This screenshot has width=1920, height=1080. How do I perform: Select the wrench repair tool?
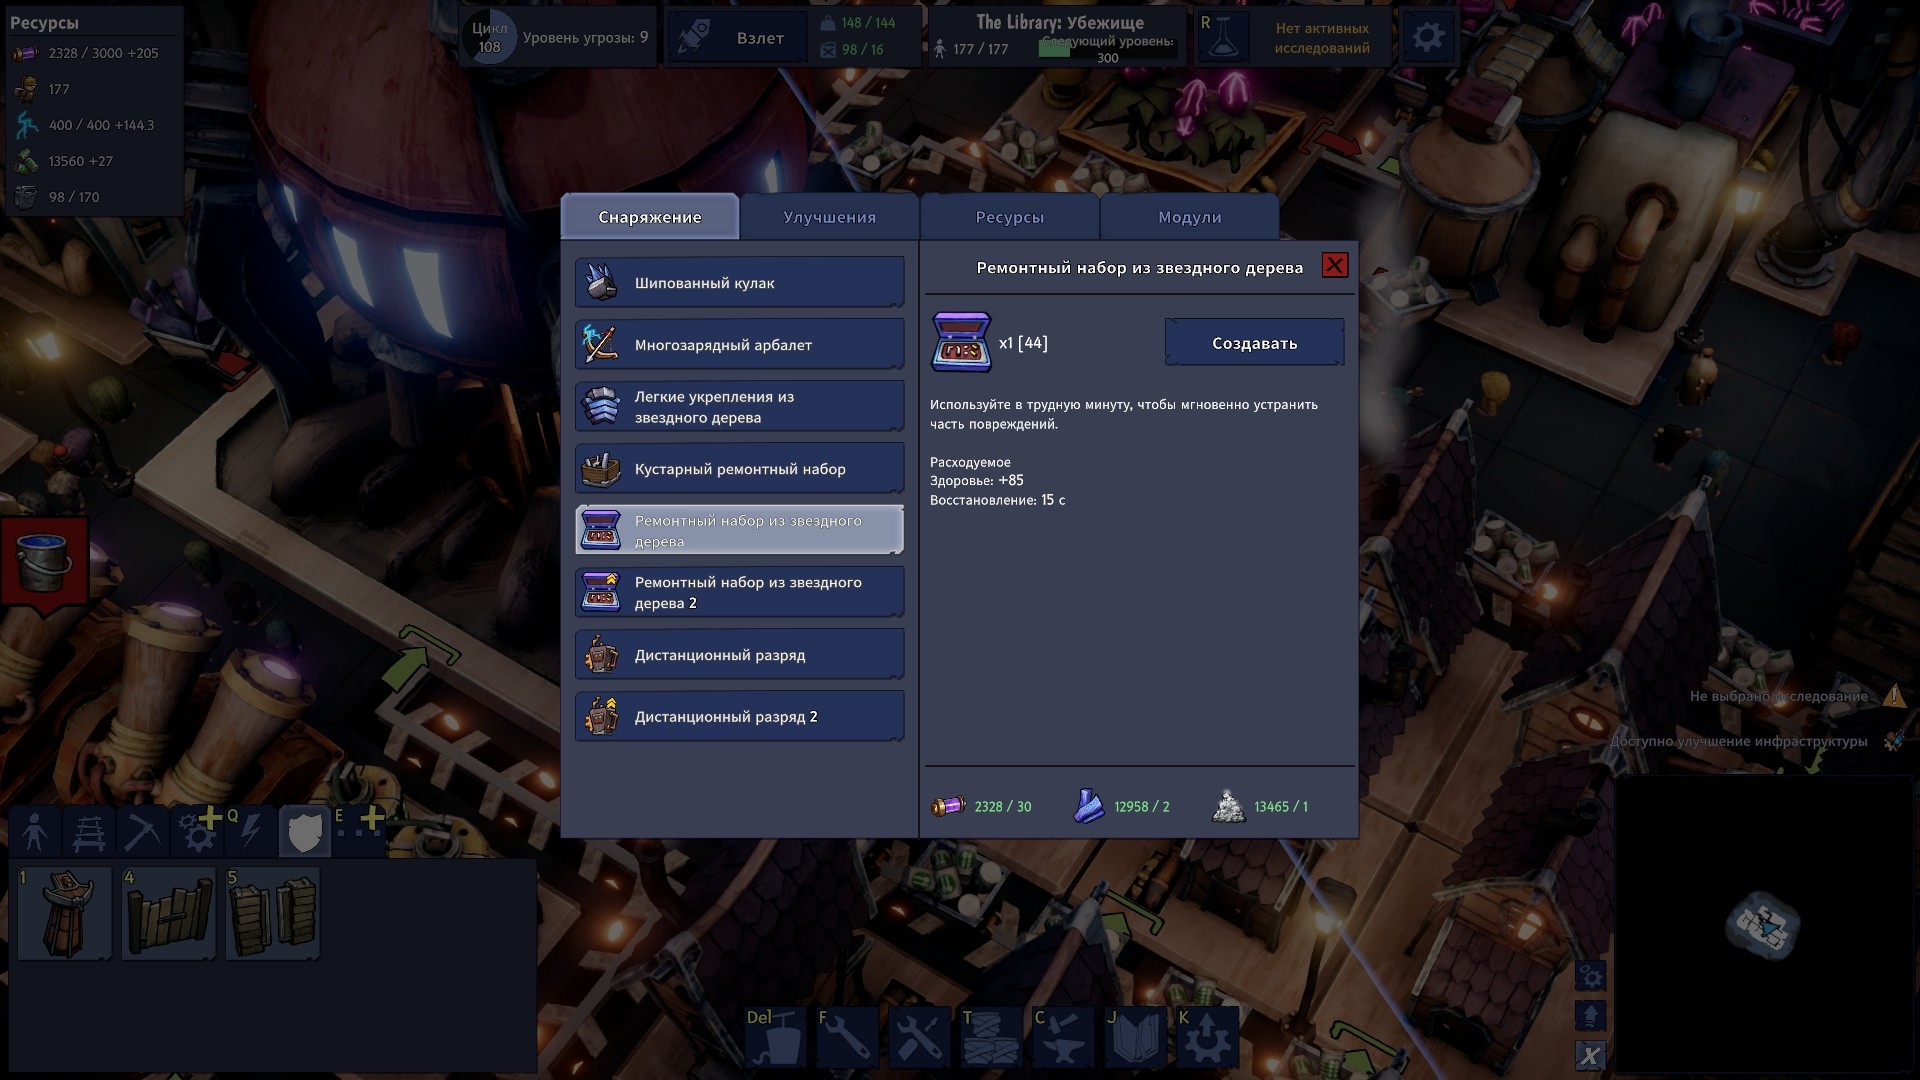pos(847,1037)
